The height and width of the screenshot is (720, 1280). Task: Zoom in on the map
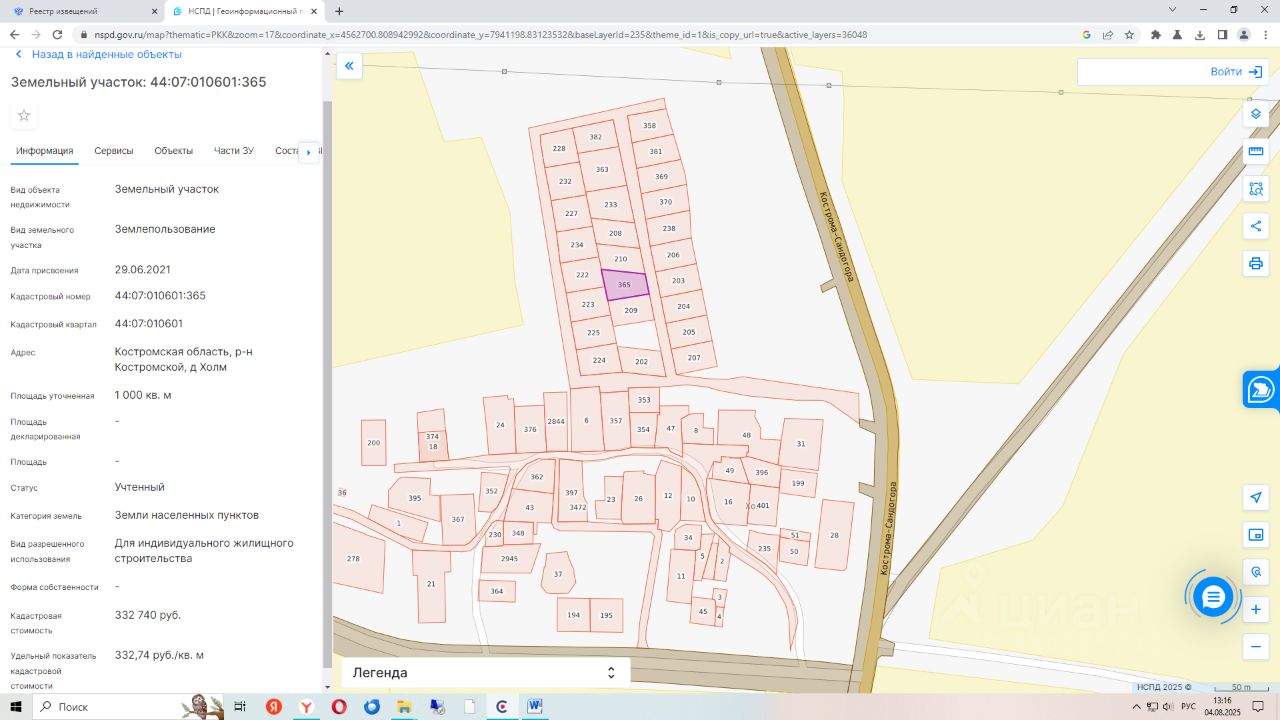[1256, 609]
